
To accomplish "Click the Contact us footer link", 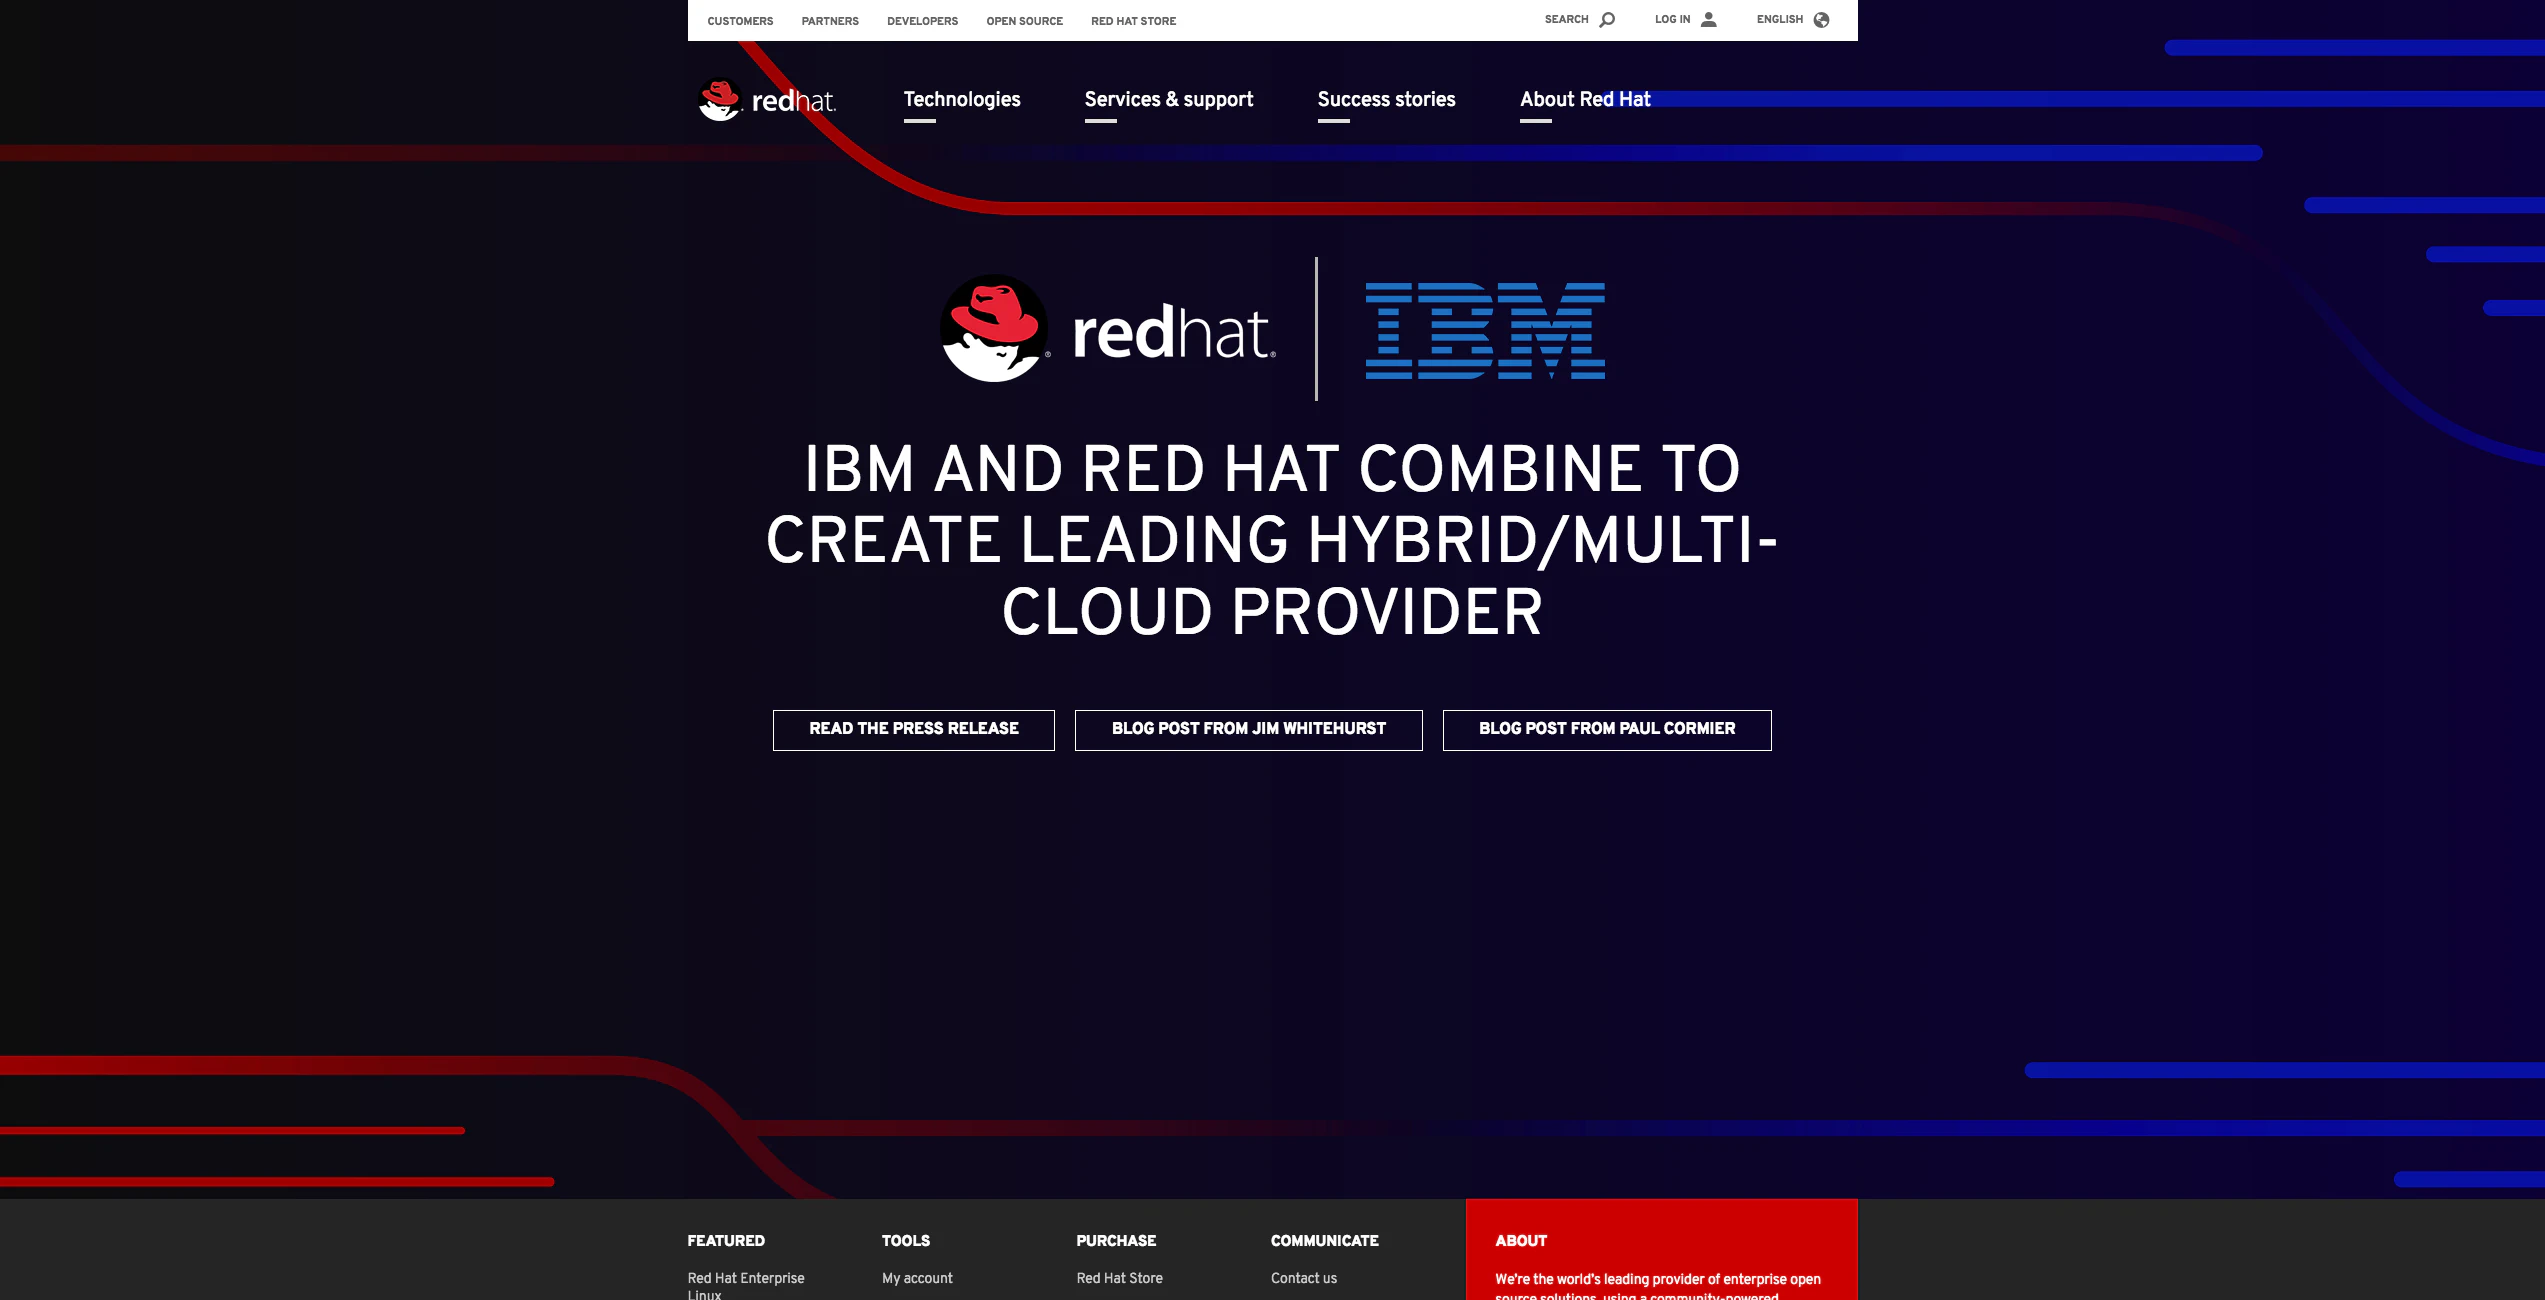I will click(x=1303, y=1278).
